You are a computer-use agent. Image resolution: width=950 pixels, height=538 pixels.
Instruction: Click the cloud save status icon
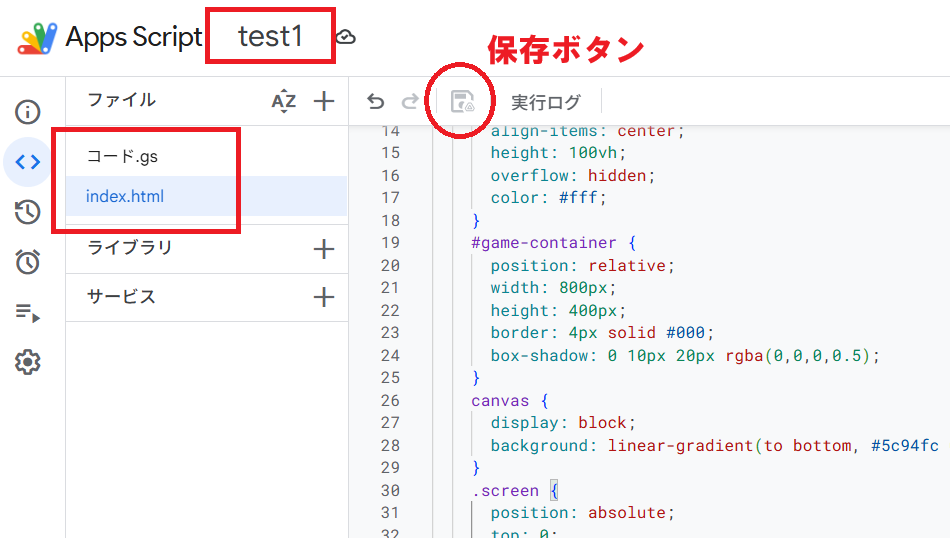(x=346, y=37)
